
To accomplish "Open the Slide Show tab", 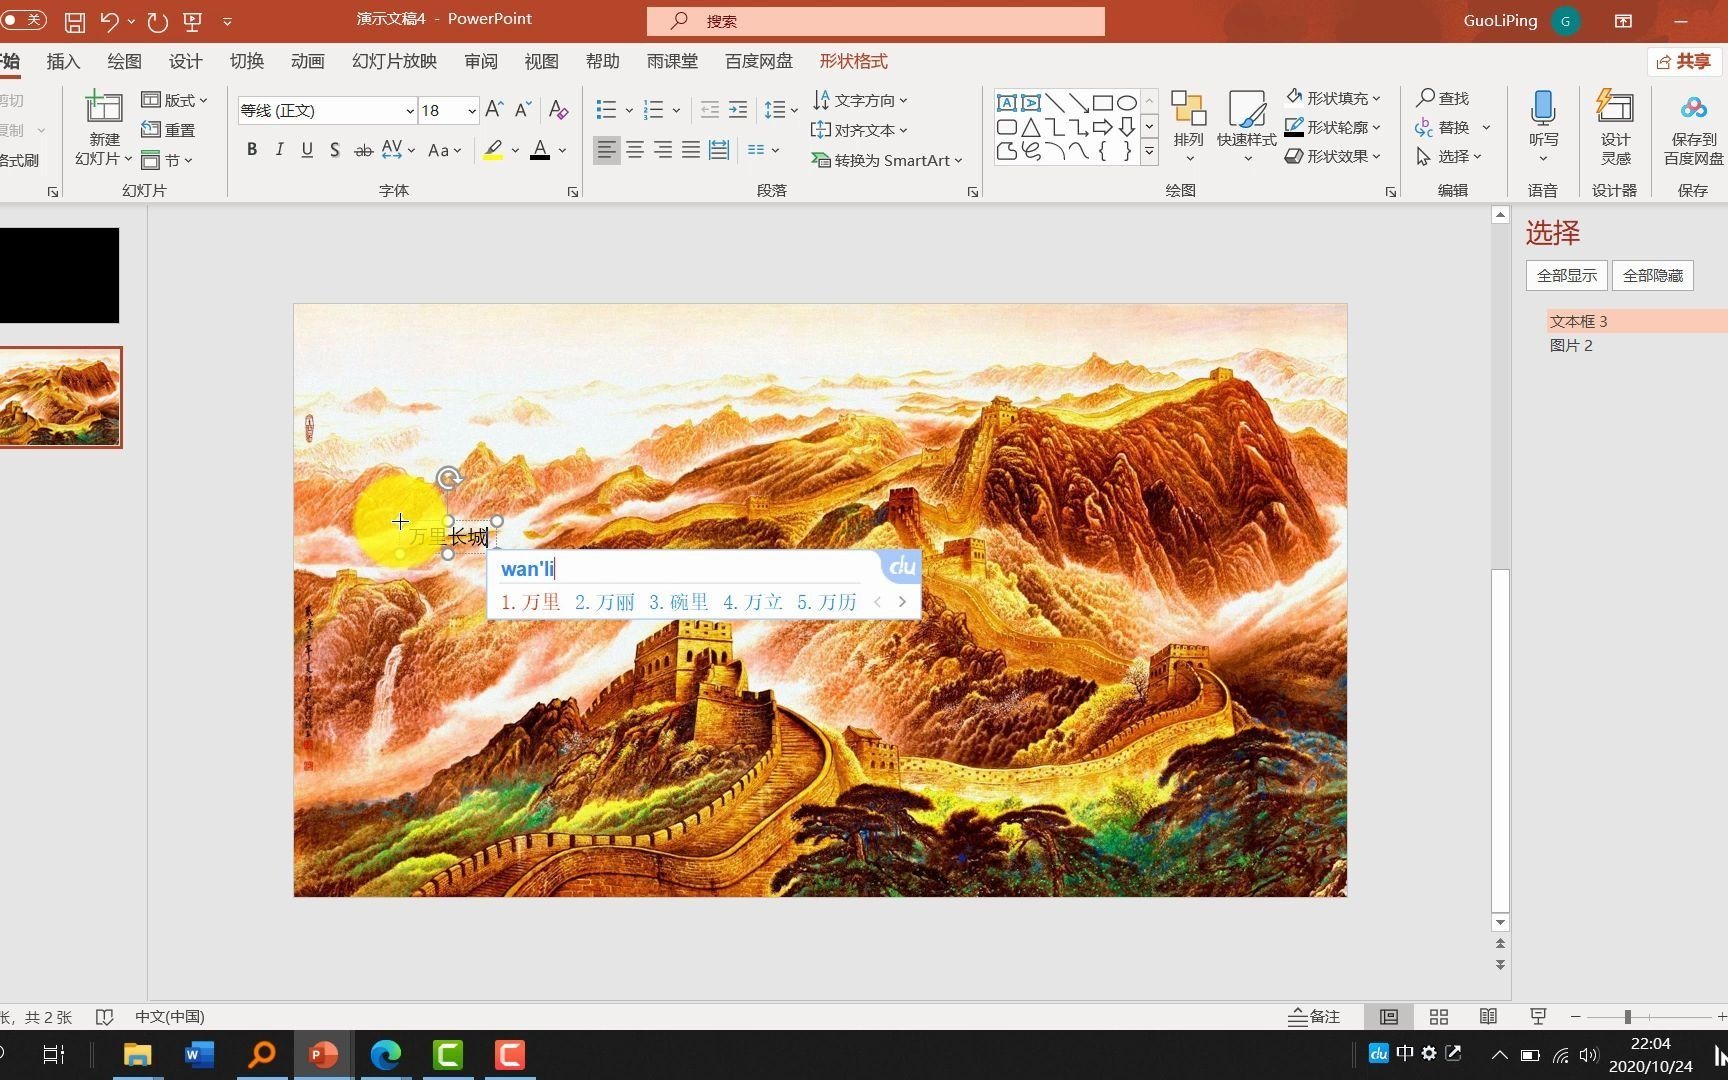I will 394,61.
